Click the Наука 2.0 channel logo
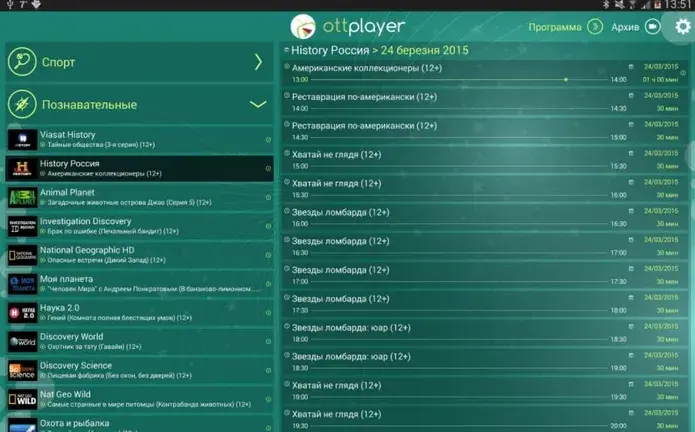The height and width of the screenshot is (432, 695). pos(22,313)
